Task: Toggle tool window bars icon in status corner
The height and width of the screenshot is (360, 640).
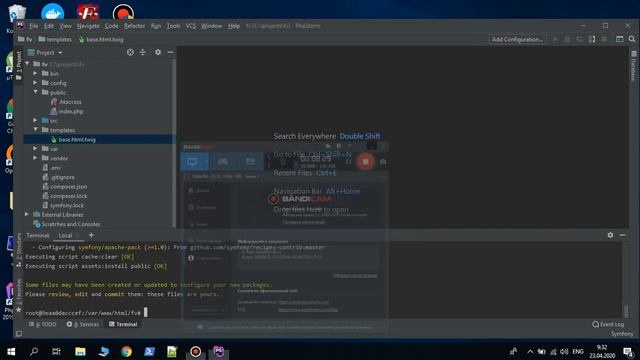Action: pyautogui.click(x=19, y=334)
